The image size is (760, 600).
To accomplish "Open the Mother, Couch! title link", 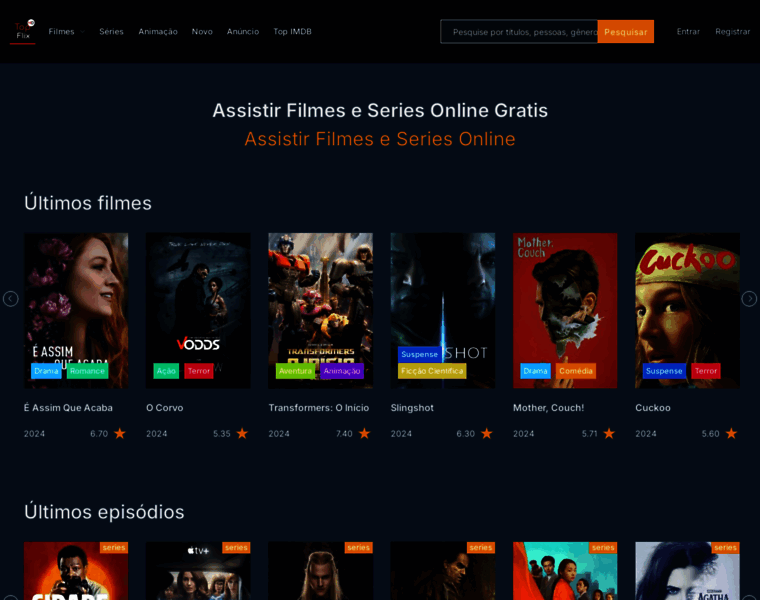I will click(x=549, y=408).
